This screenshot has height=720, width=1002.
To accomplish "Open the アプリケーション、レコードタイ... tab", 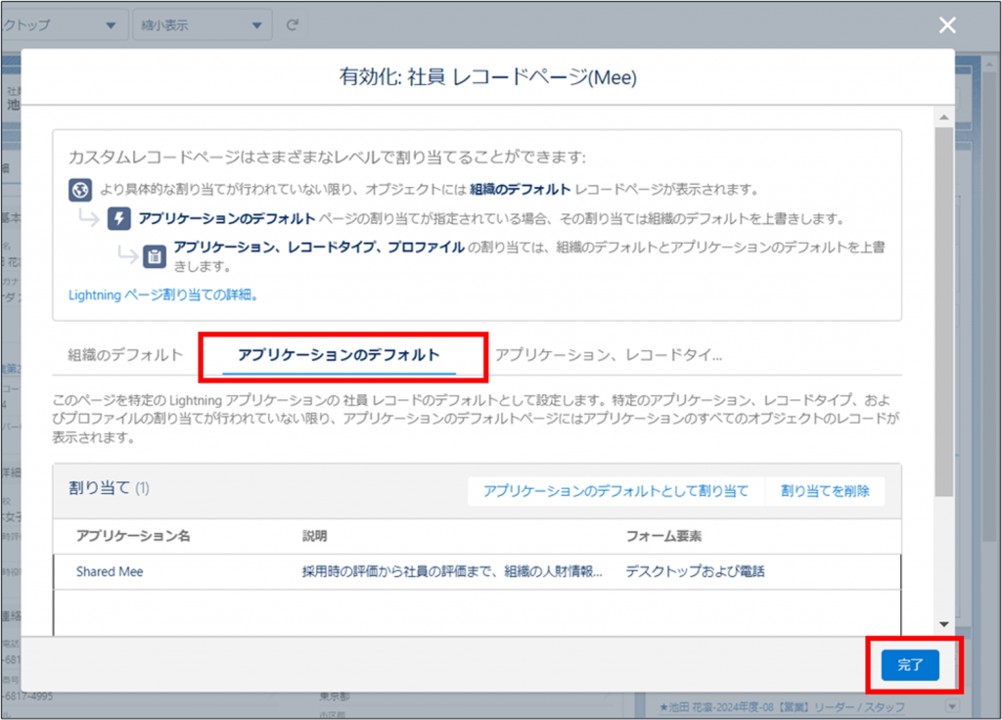I will tap(608, 355).
